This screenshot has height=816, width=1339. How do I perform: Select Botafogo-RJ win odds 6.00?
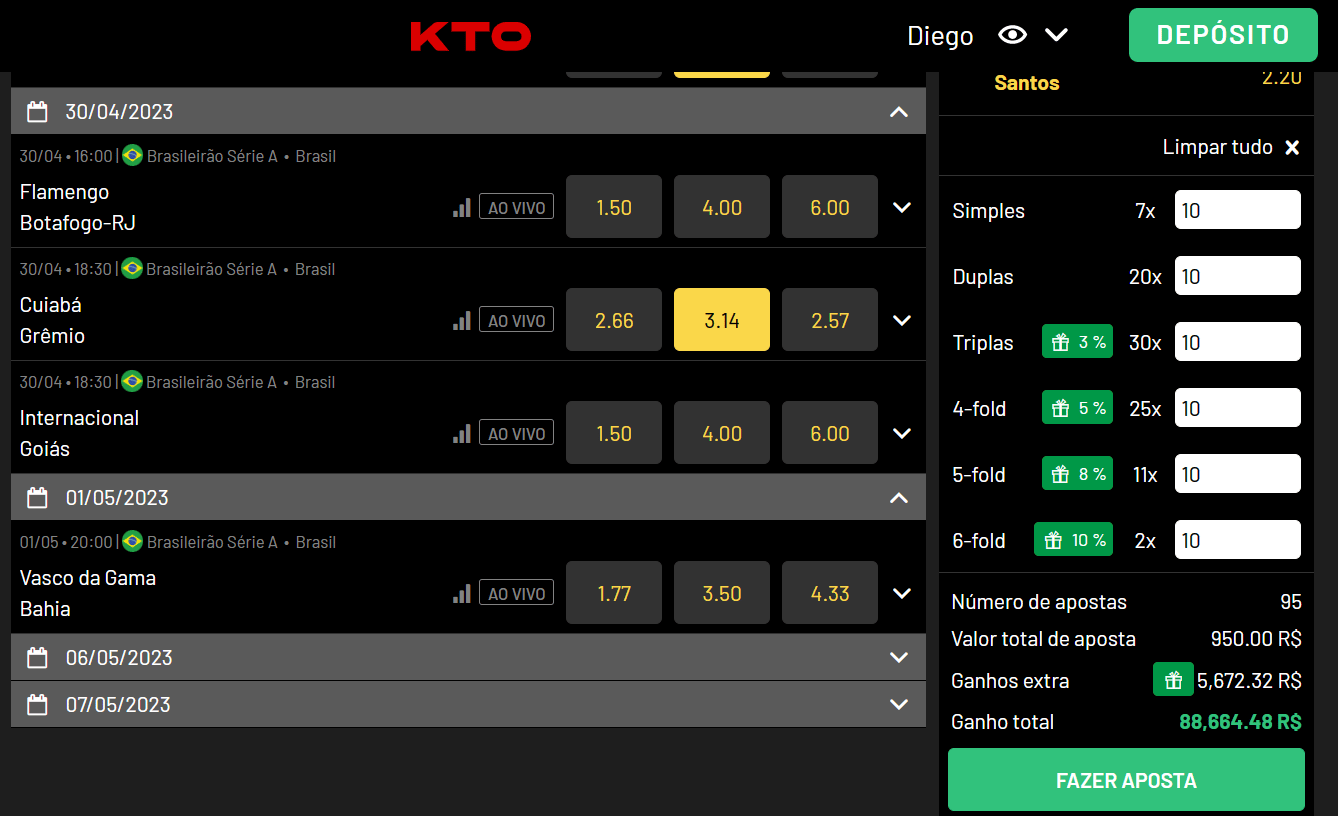pos(830,207)
